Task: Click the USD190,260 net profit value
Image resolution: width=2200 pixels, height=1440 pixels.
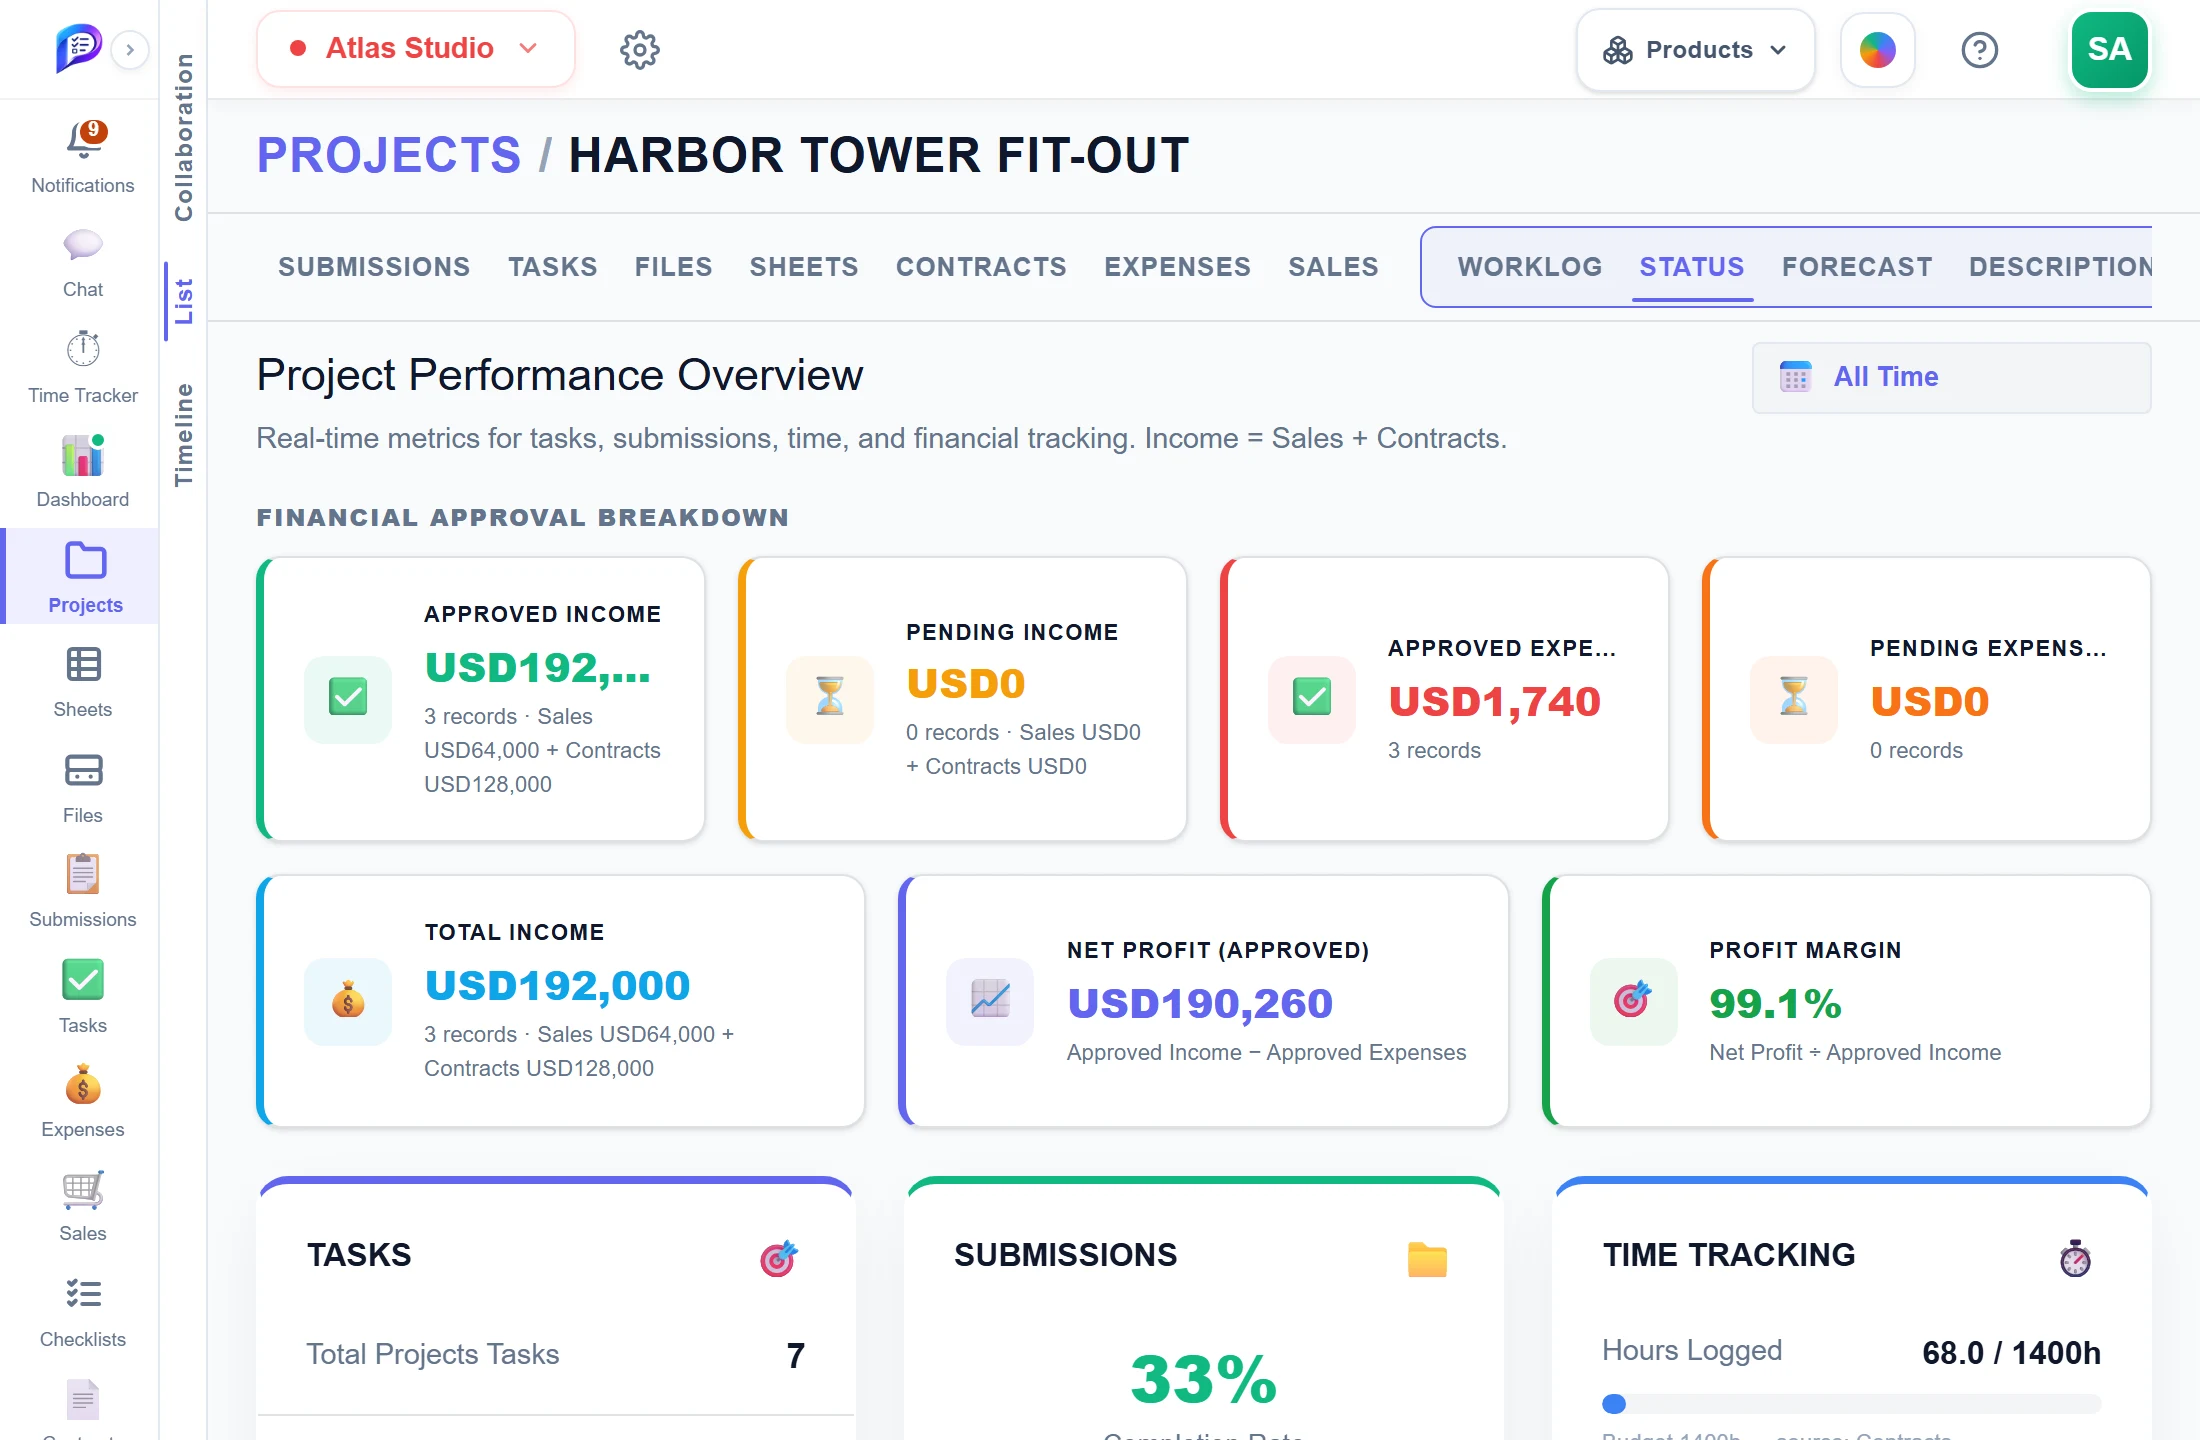Action: point(1200,1004)
